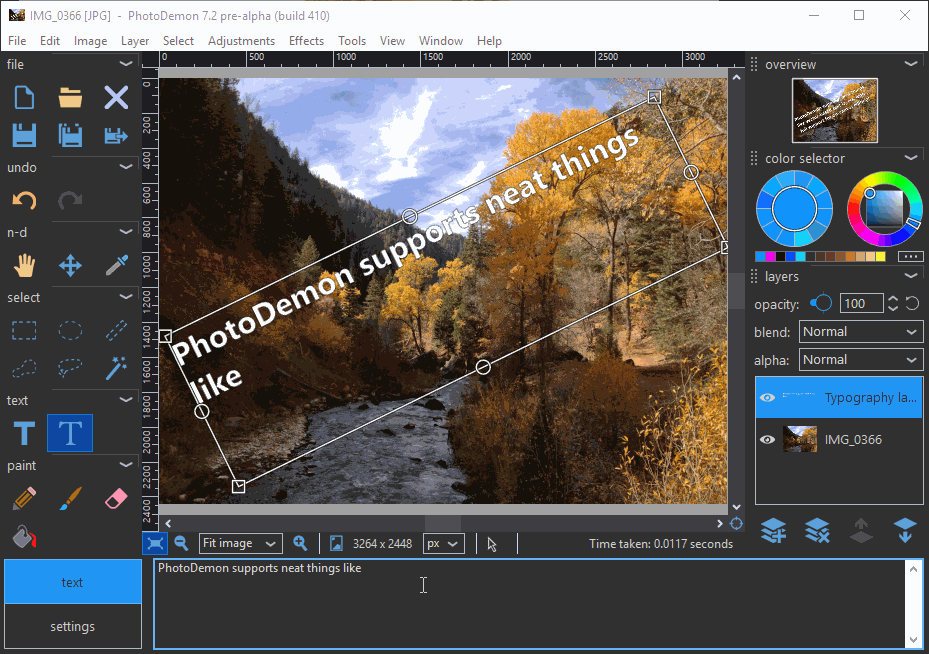Image resolution: width=929 pixels, height=654 pixels.
Task: Collapse the color selector panel
Action: click(911, 158)
